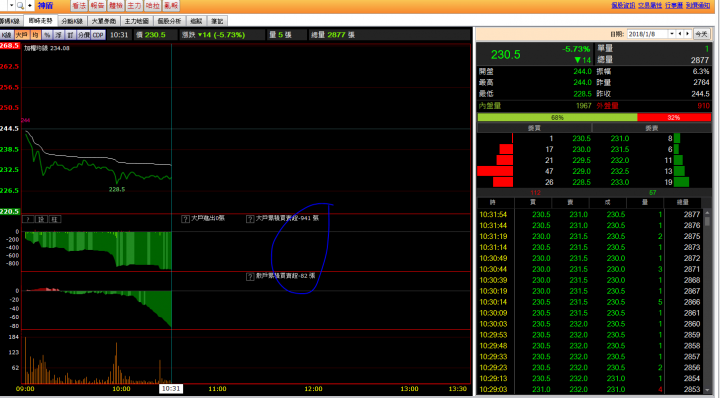This screenshot has height=398, width=720.
Task: Select the 10:30:14 trade row
Action: [x=590, y=302]
